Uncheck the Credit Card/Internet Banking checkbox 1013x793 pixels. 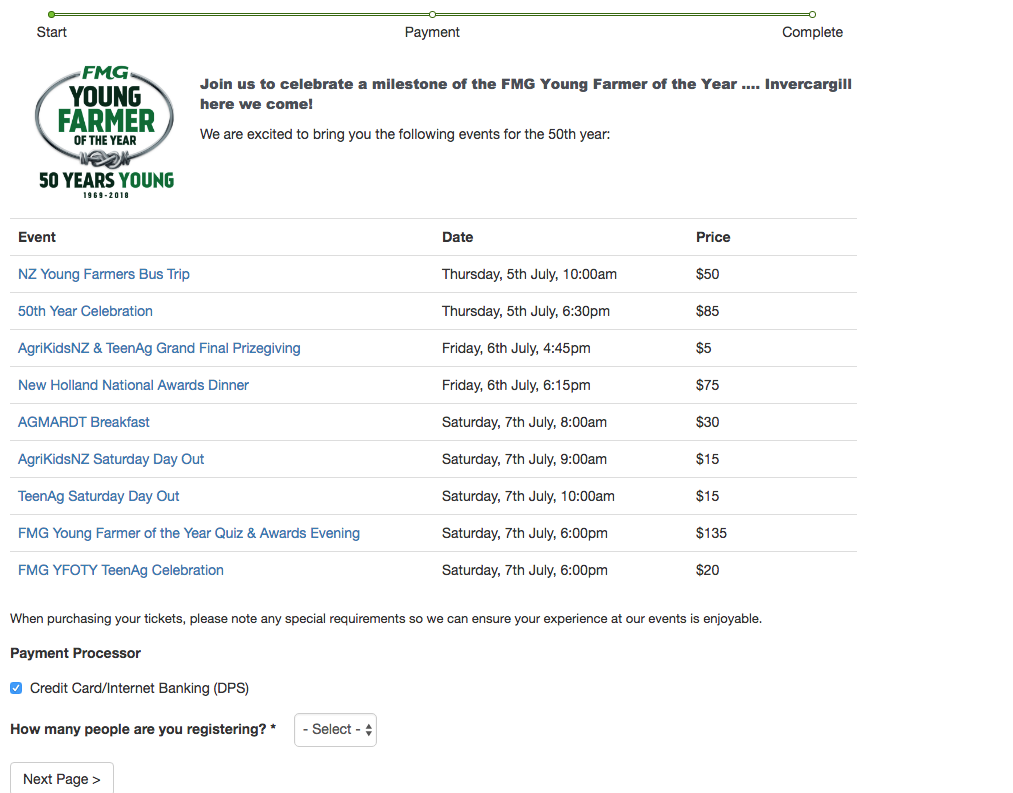tap(16, 688)
